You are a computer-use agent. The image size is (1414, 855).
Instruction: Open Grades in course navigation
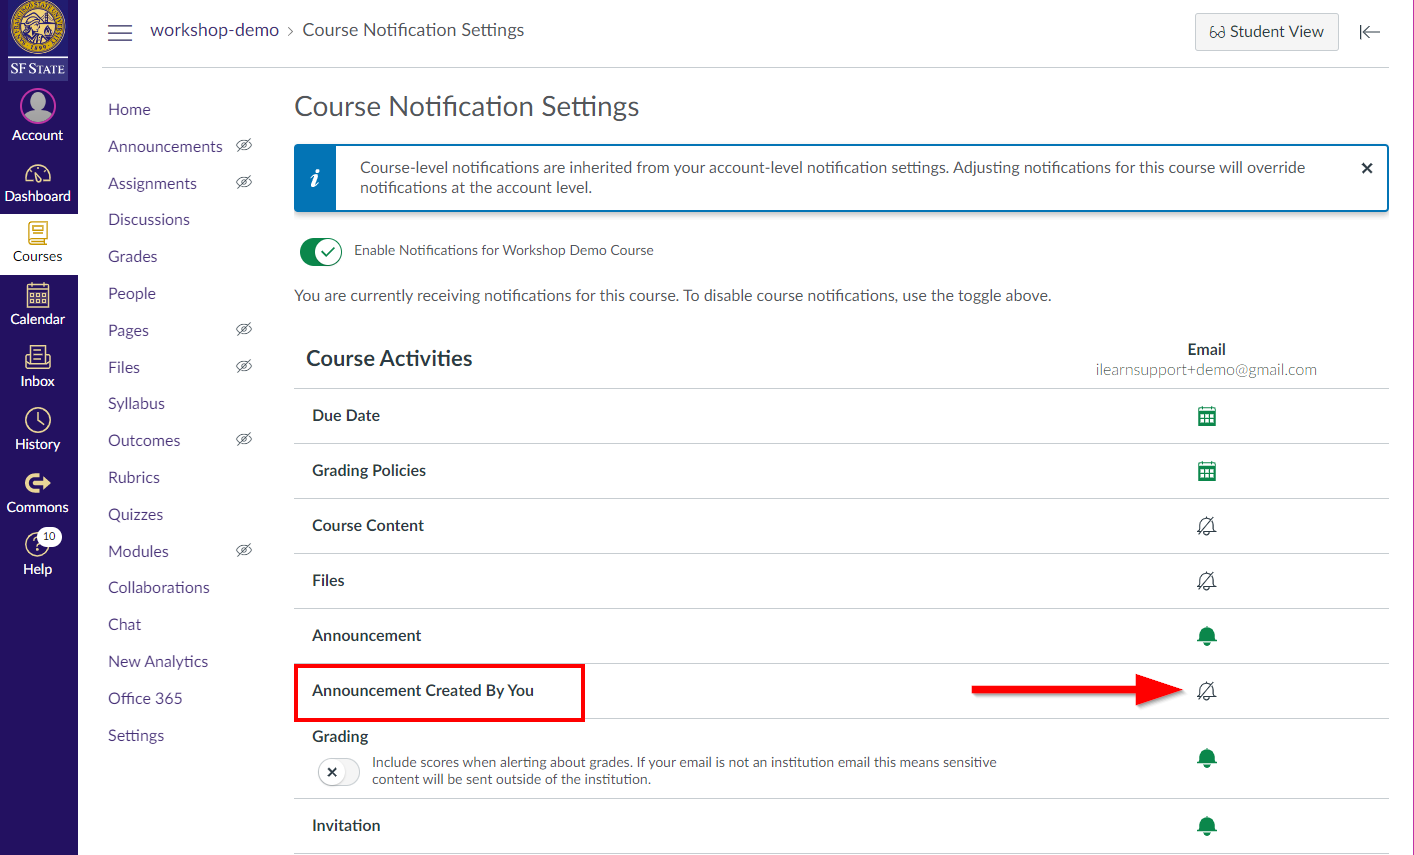point(133,256)
